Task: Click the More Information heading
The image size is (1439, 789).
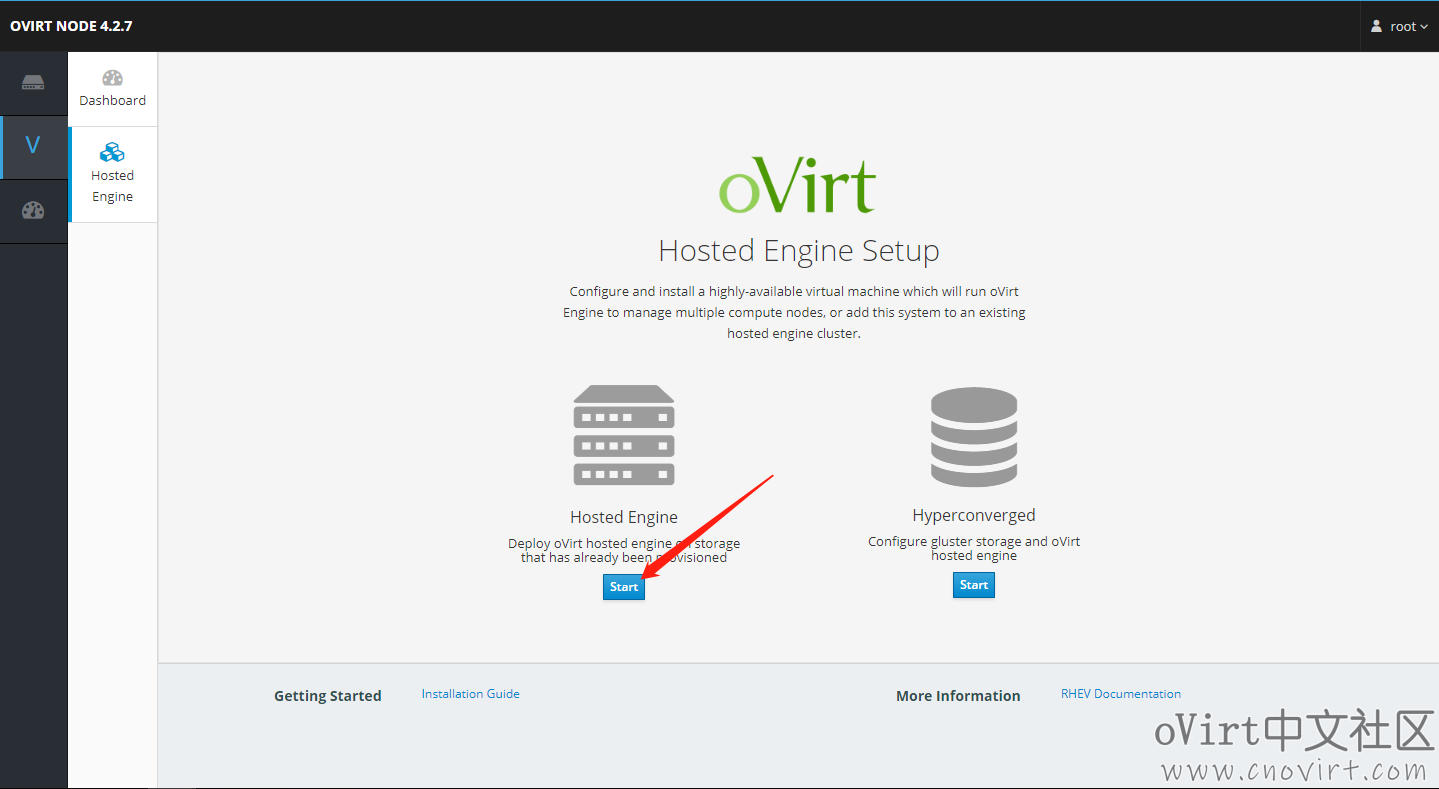Action: [x=958, y=696]
